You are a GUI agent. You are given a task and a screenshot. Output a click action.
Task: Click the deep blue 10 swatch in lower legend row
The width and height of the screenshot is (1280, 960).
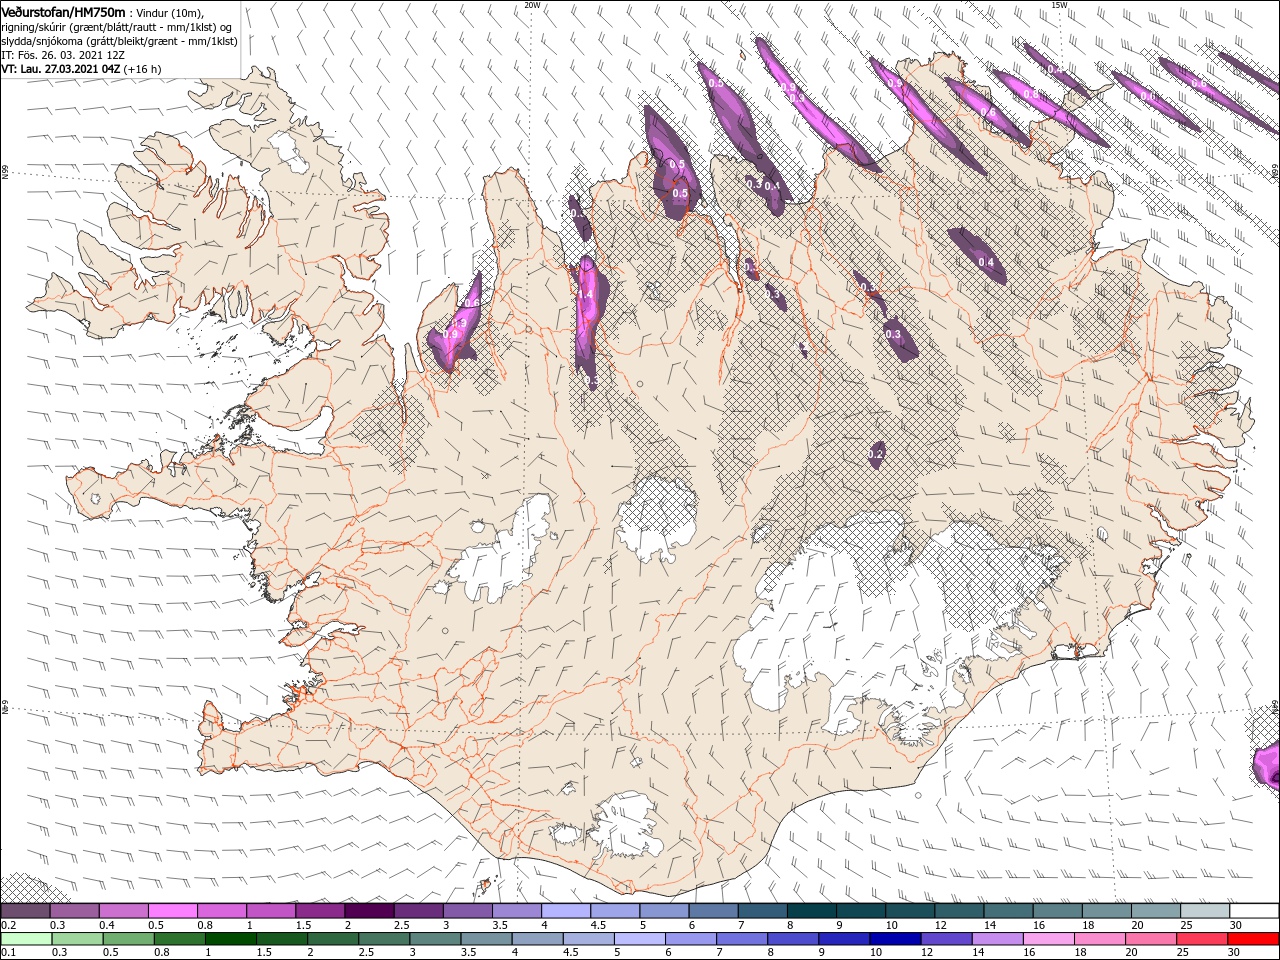point(894,939)
